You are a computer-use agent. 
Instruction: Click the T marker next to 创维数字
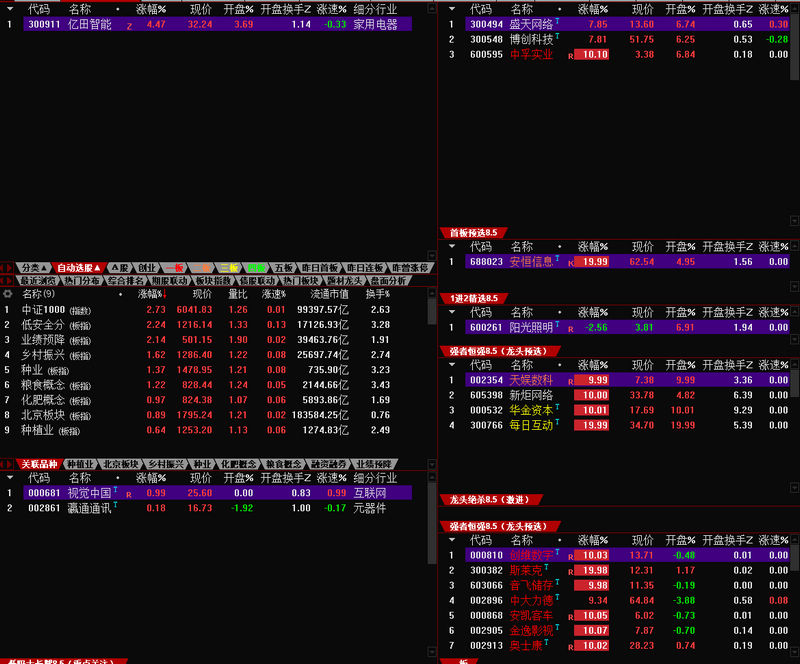pyautogui.click(x=557, y=552)
